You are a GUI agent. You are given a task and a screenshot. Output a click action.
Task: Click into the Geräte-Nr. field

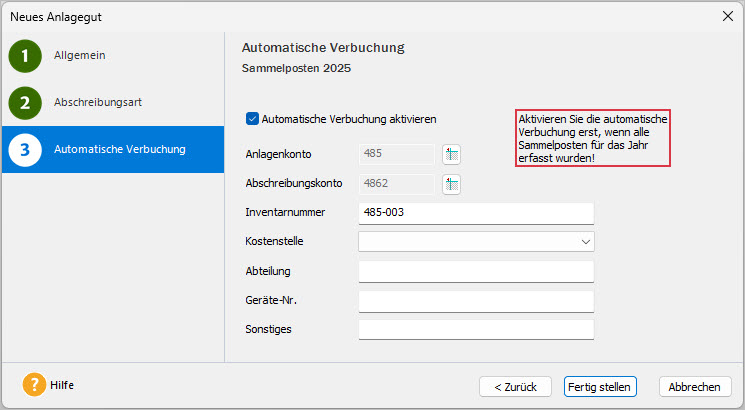click(475, 301)
